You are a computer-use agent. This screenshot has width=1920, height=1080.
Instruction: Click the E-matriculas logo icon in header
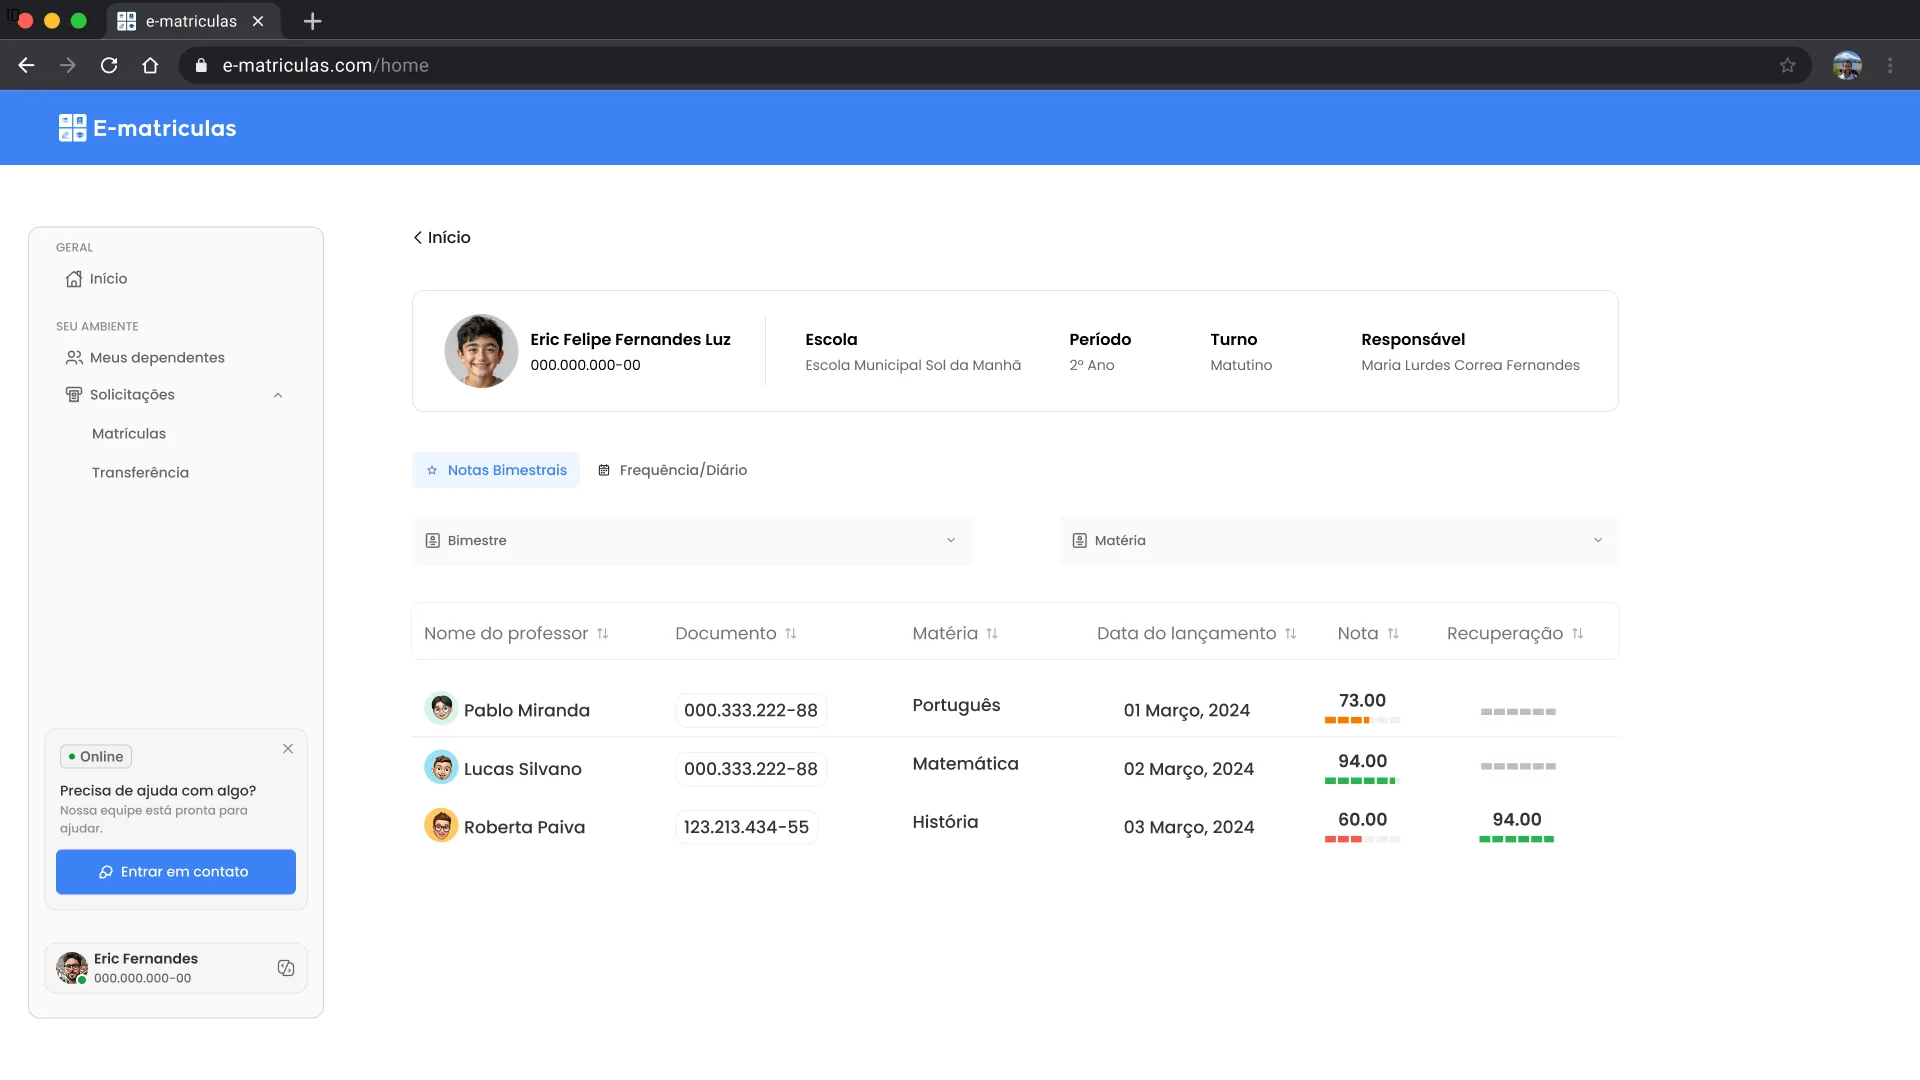pos(72,128)
